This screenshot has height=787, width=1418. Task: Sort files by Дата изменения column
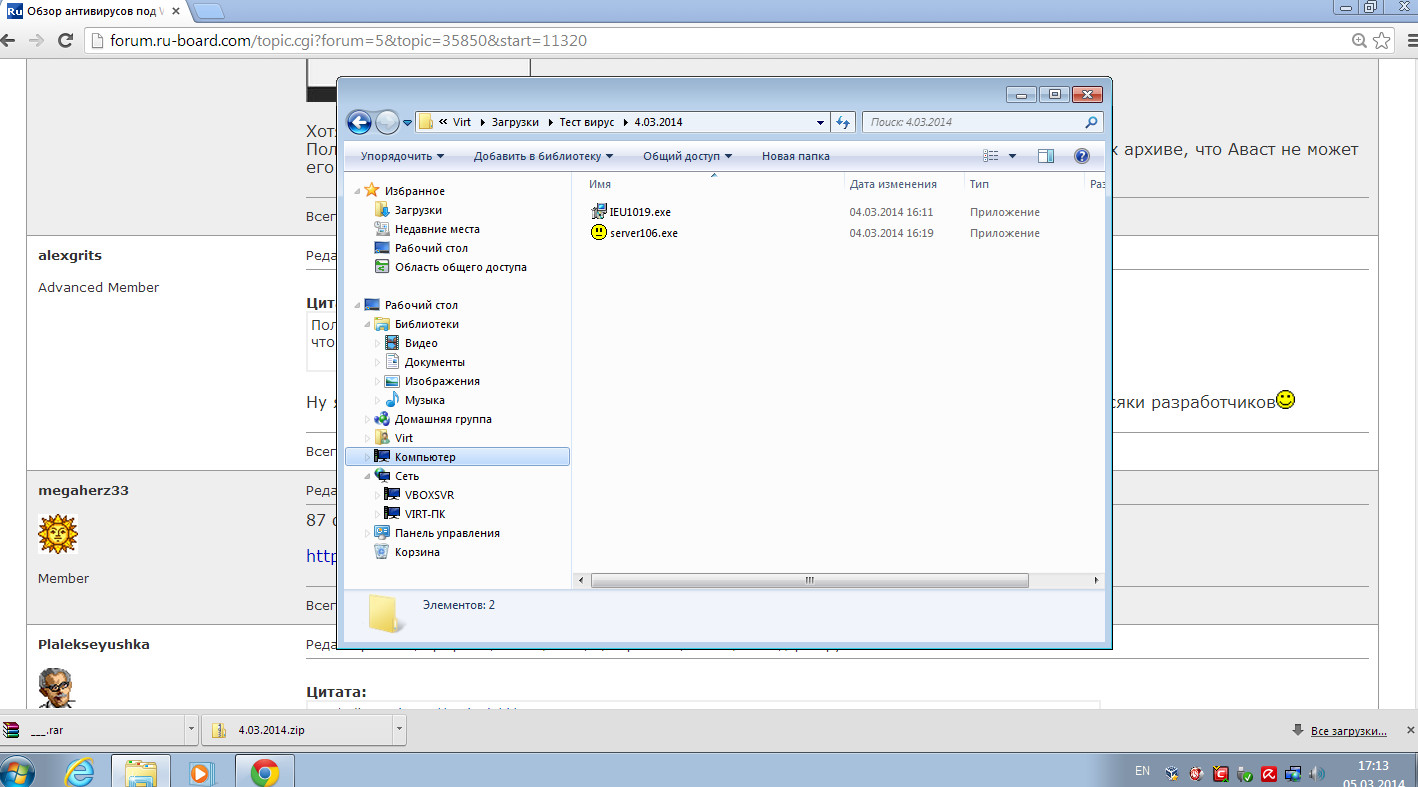(x=893, y=184)
